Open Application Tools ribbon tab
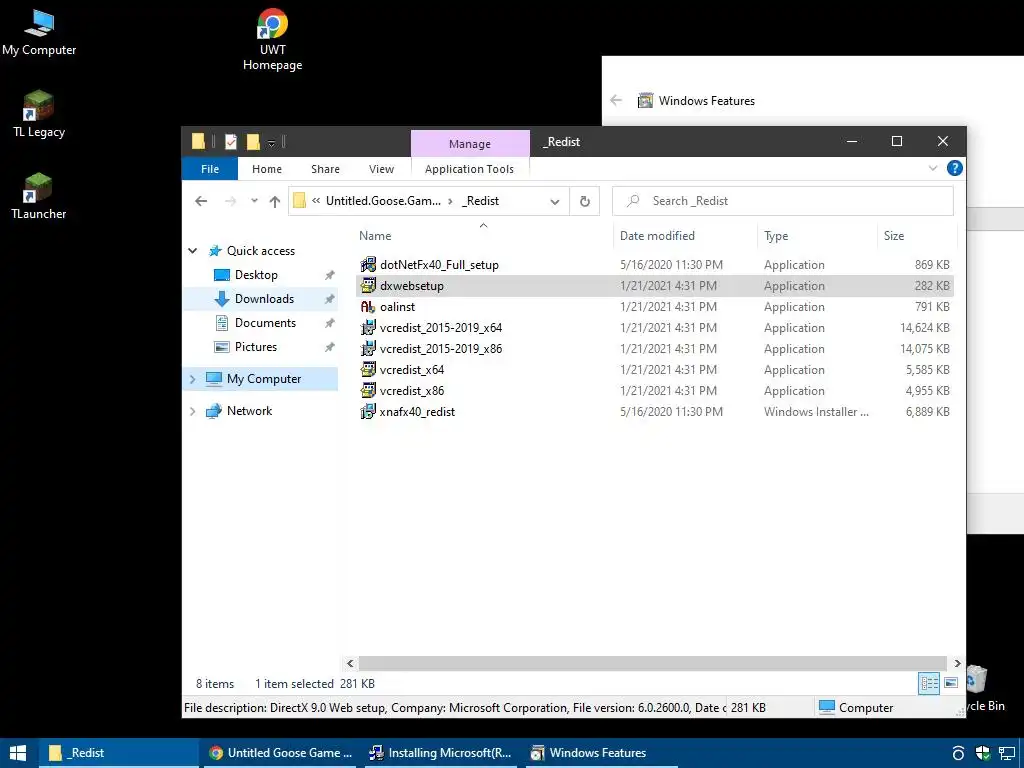Image resolution: width=1024 pixels, height=768 pixels. pyautogui.click(x=470, y=168)
